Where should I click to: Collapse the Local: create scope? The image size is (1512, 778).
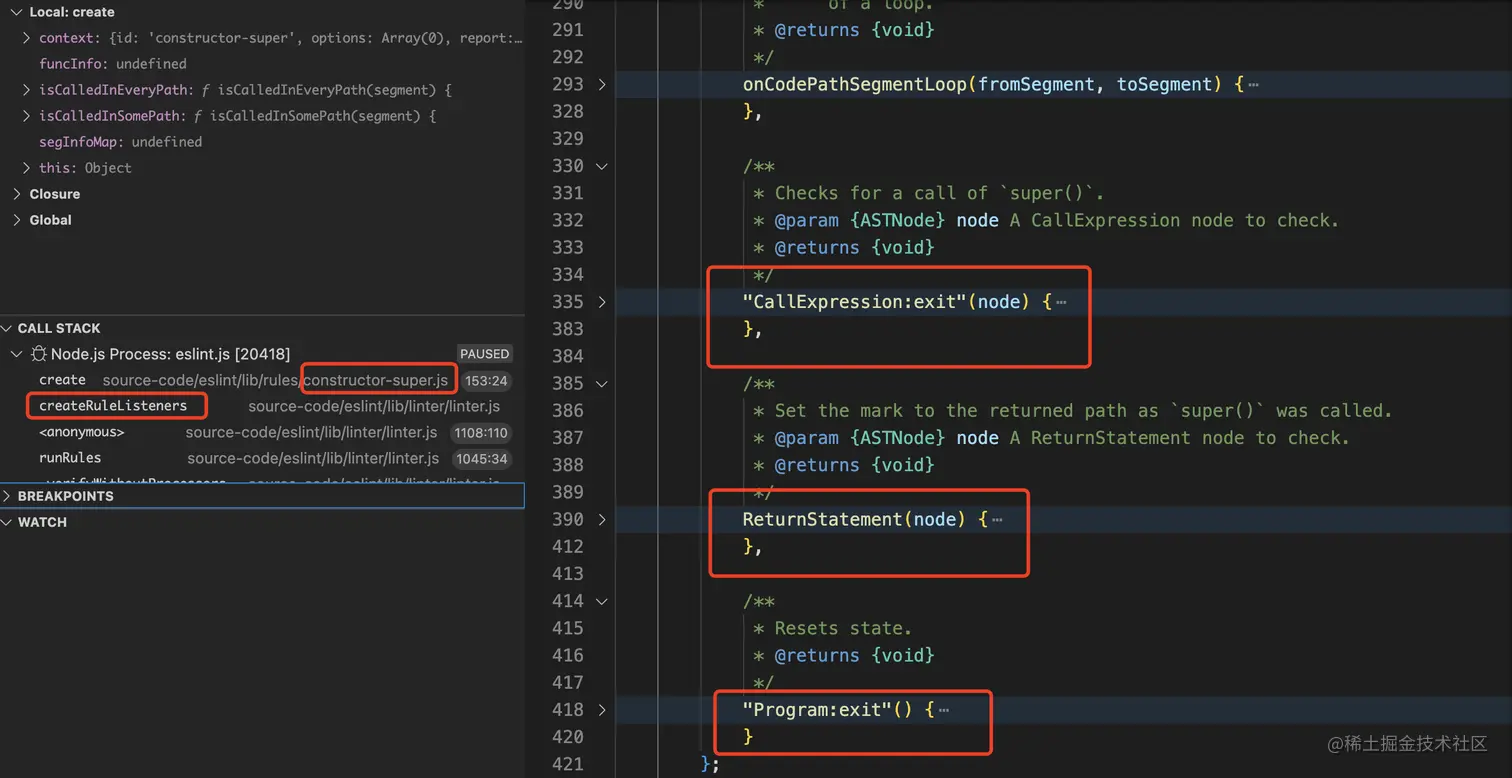17,12
